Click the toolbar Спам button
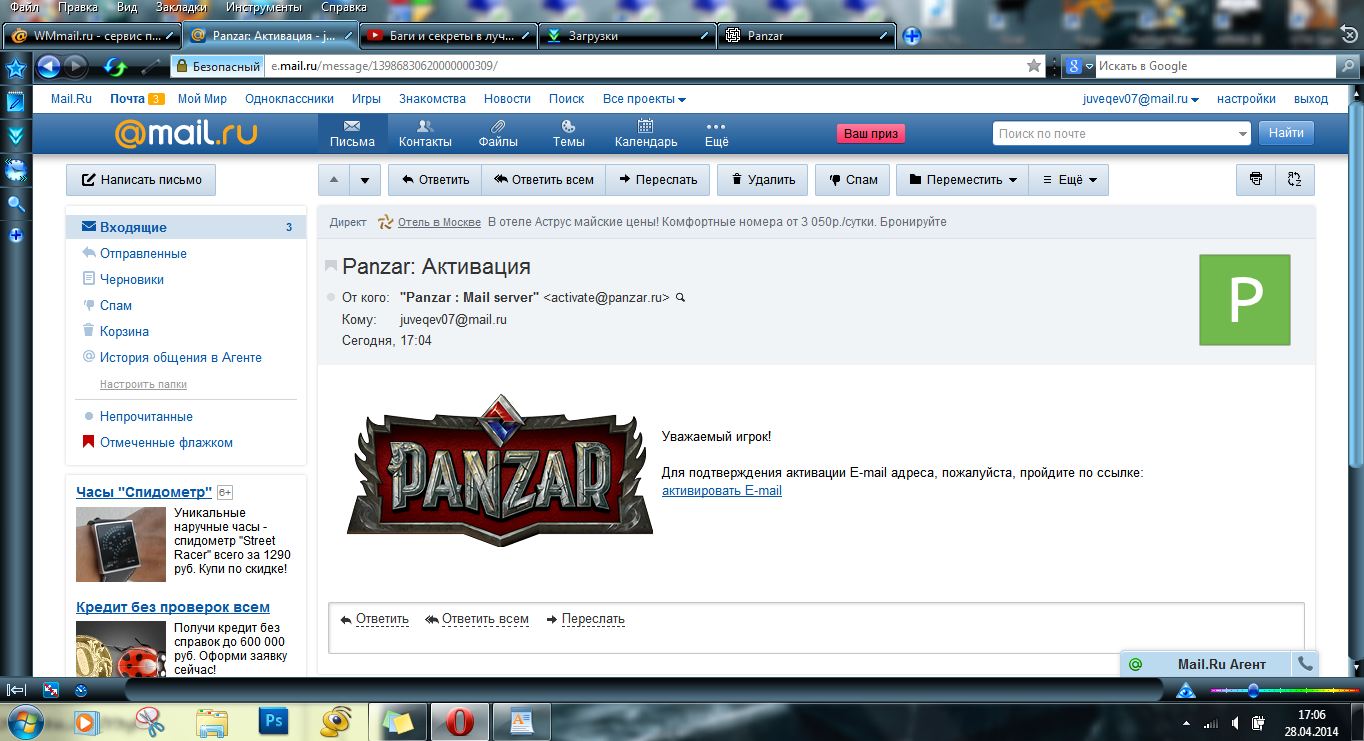Viewport: 1364px width, 741px height. pyautogui.click(x=852, y=180)
